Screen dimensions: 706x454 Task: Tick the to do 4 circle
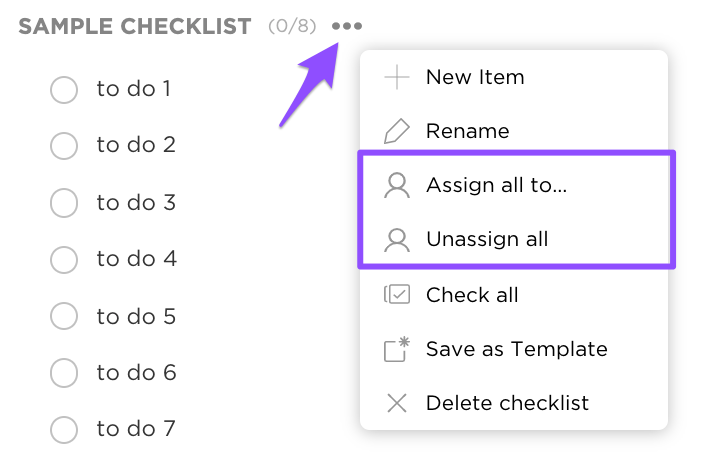click(64, 260)
